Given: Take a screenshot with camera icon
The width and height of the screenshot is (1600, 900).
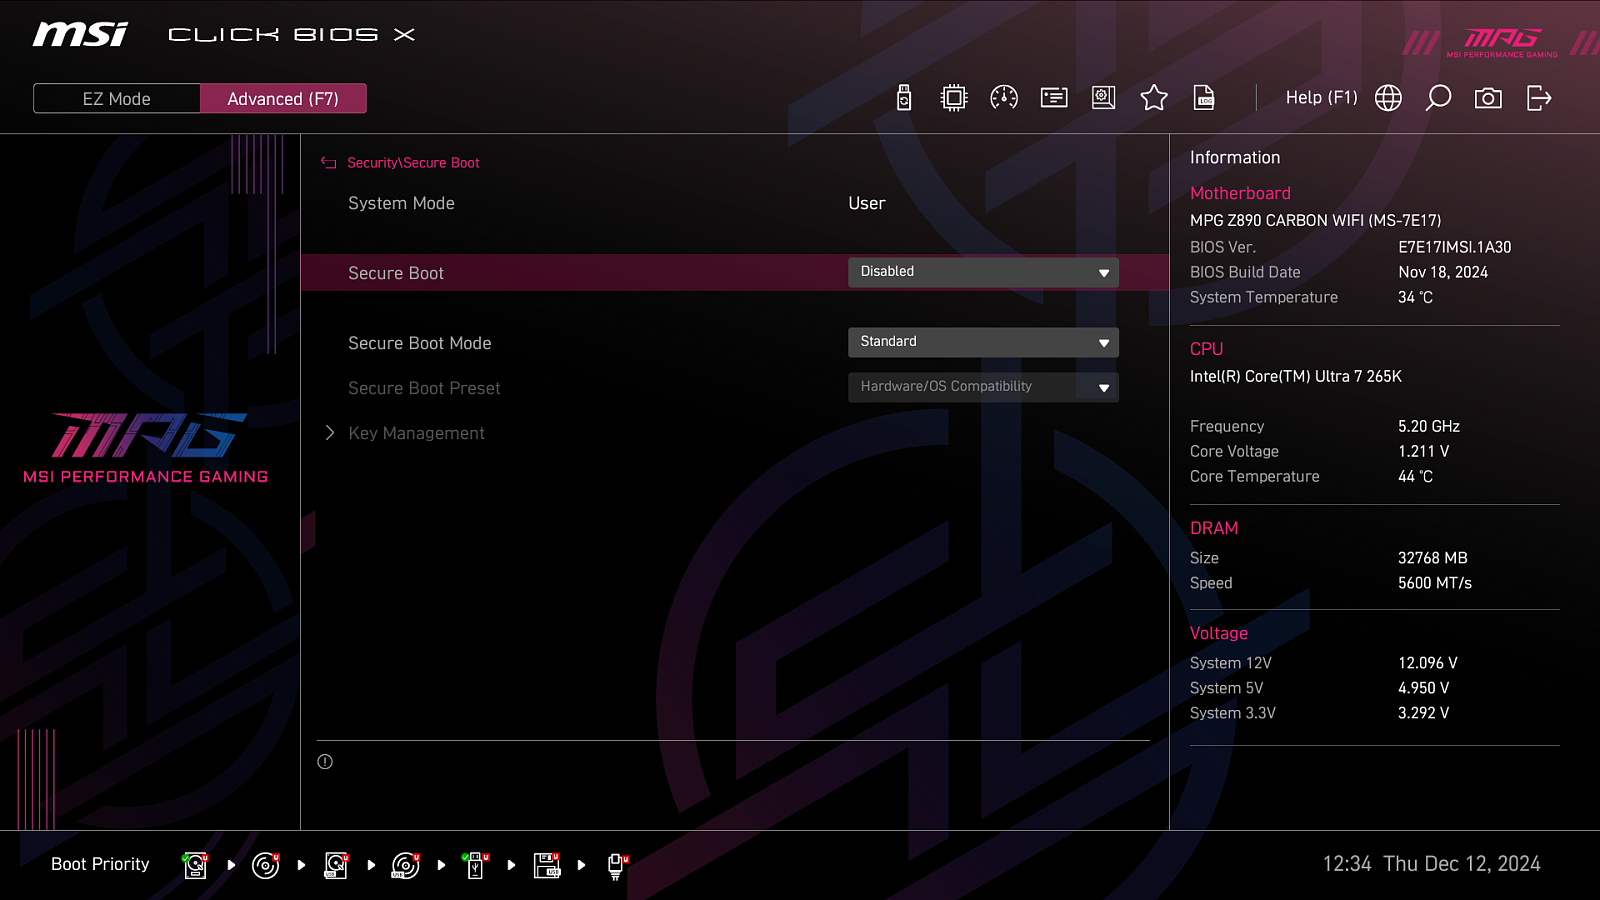Looking at the screenshot, I should coord(1488,98).
